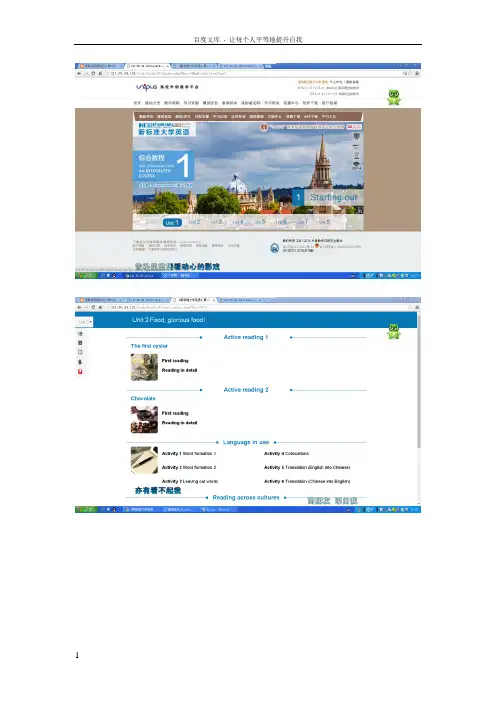Open Reading in detail under Chocolate

(x=180, y=423)
